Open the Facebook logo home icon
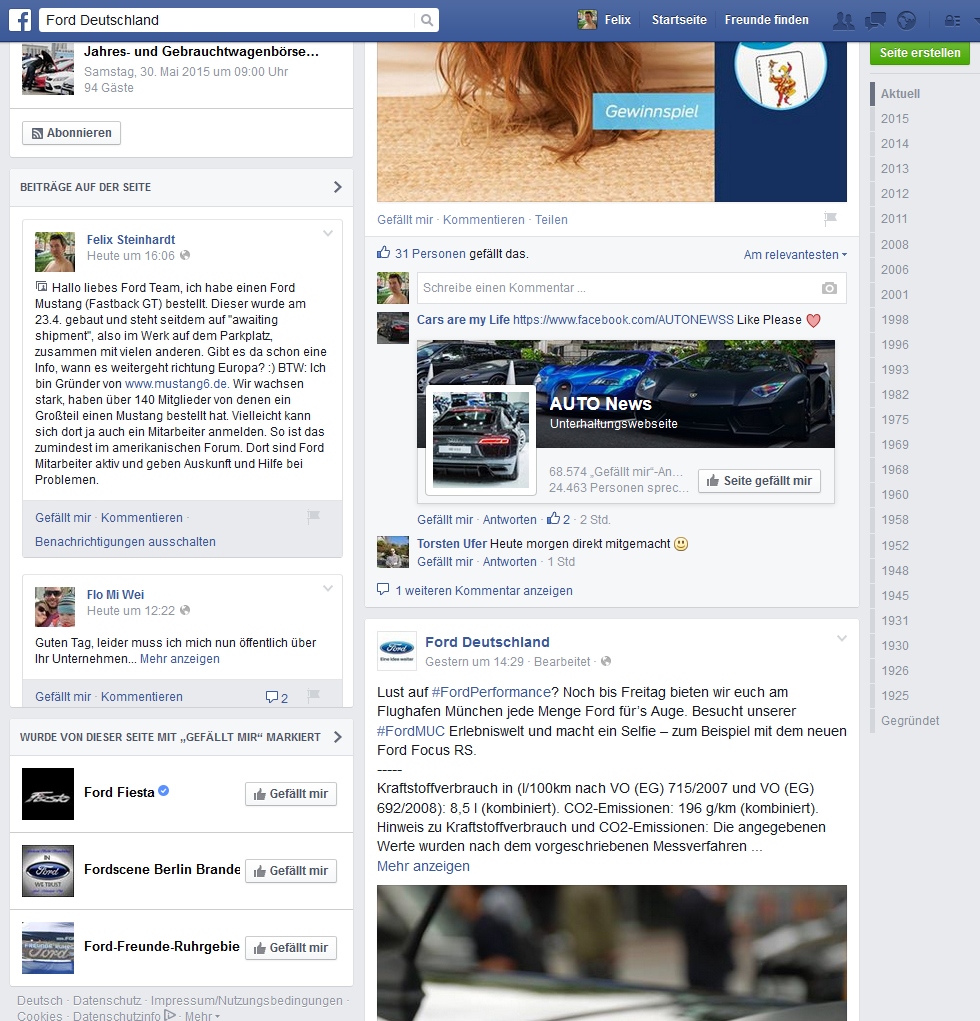The width and height of the screenshot is (980, 1021). [x=20, y=20]
